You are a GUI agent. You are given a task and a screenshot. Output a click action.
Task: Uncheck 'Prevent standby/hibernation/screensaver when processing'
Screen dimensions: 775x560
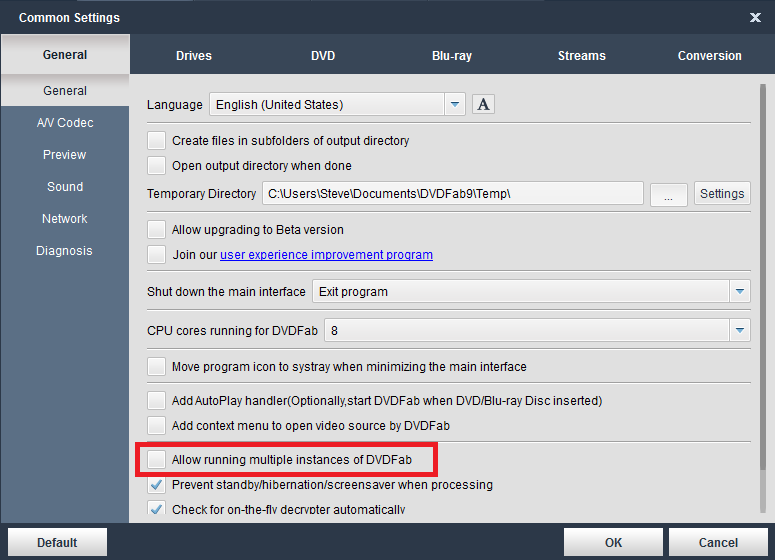[156, 485]
